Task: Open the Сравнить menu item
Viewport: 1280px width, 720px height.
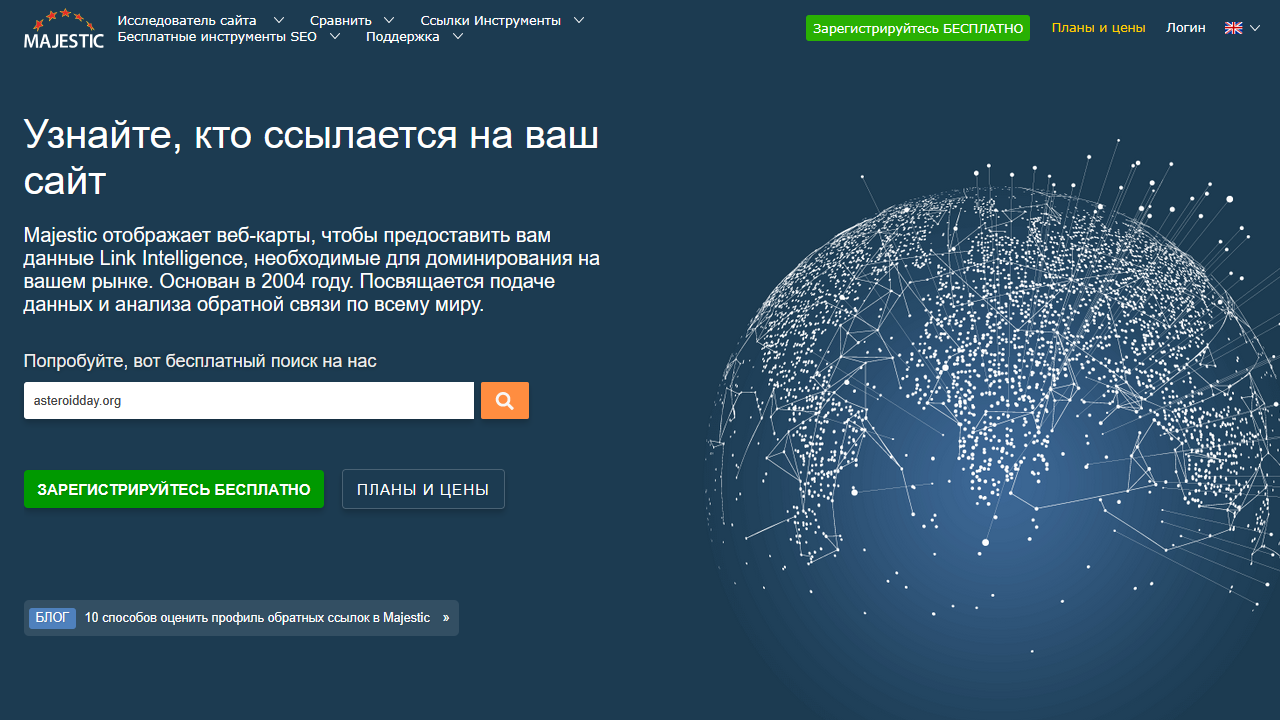Action: coord(340,20)
